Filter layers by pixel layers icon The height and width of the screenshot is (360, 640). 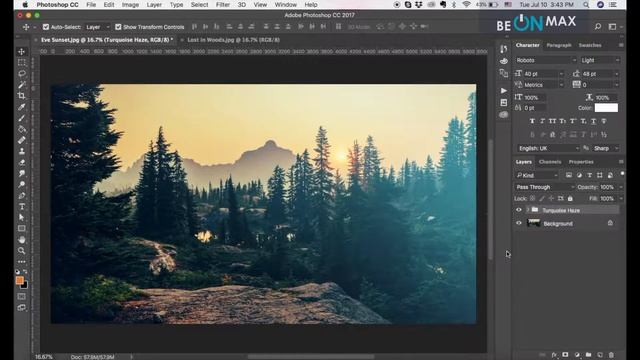pos(569,175)
